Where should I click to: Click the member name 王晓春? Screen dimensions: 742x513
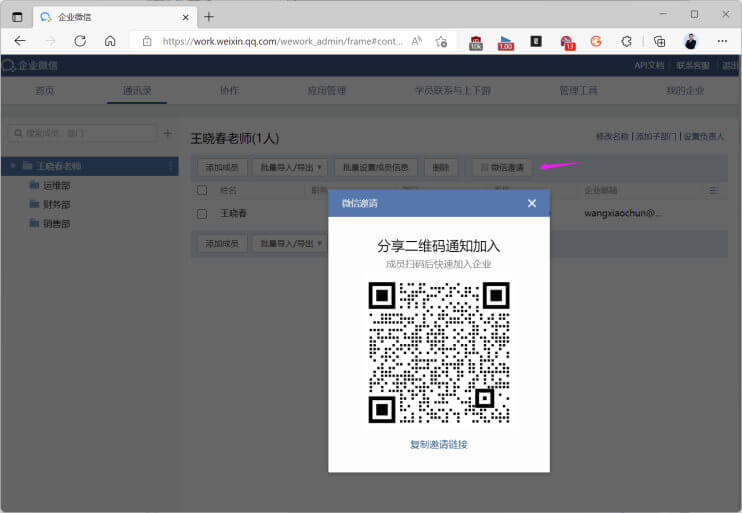(233, 213)
